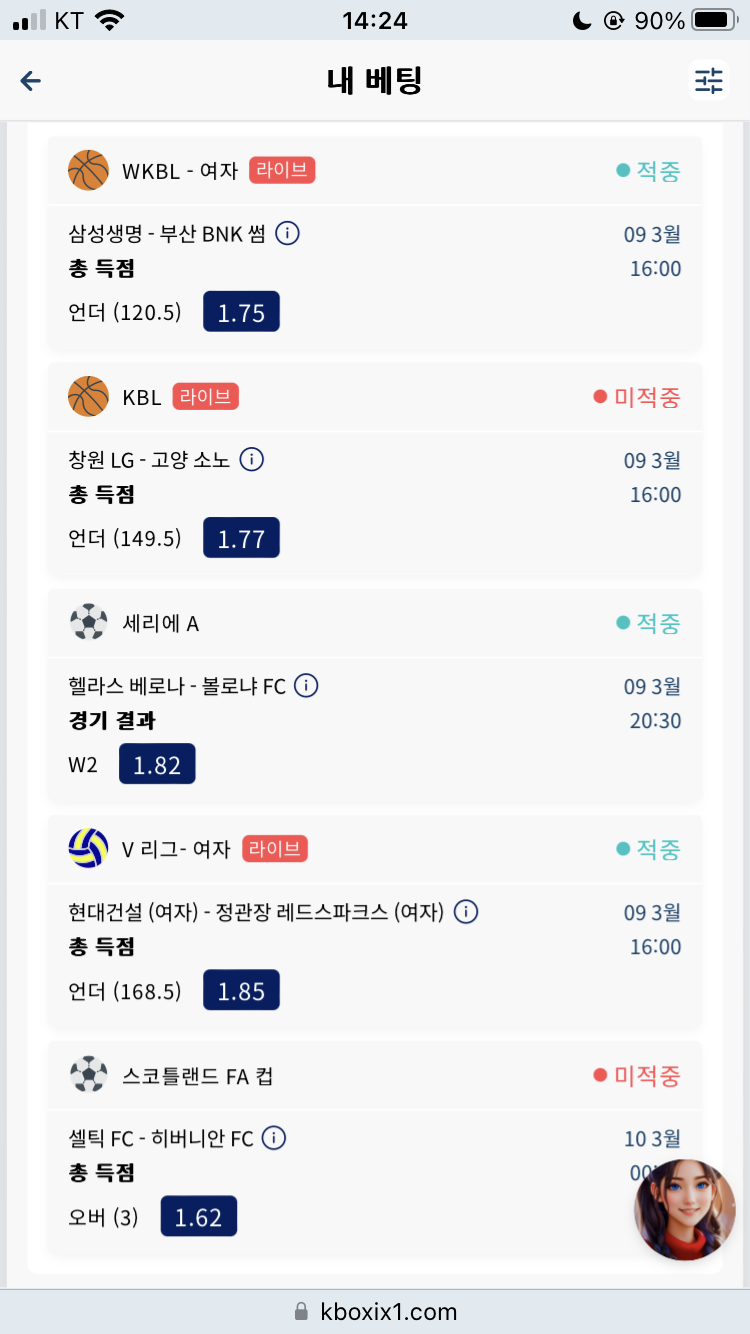Image resolution: width=750 pixels, height=1334 pixels.
Task: Open the chat assistant avatar
Action: click(685, 1210)
